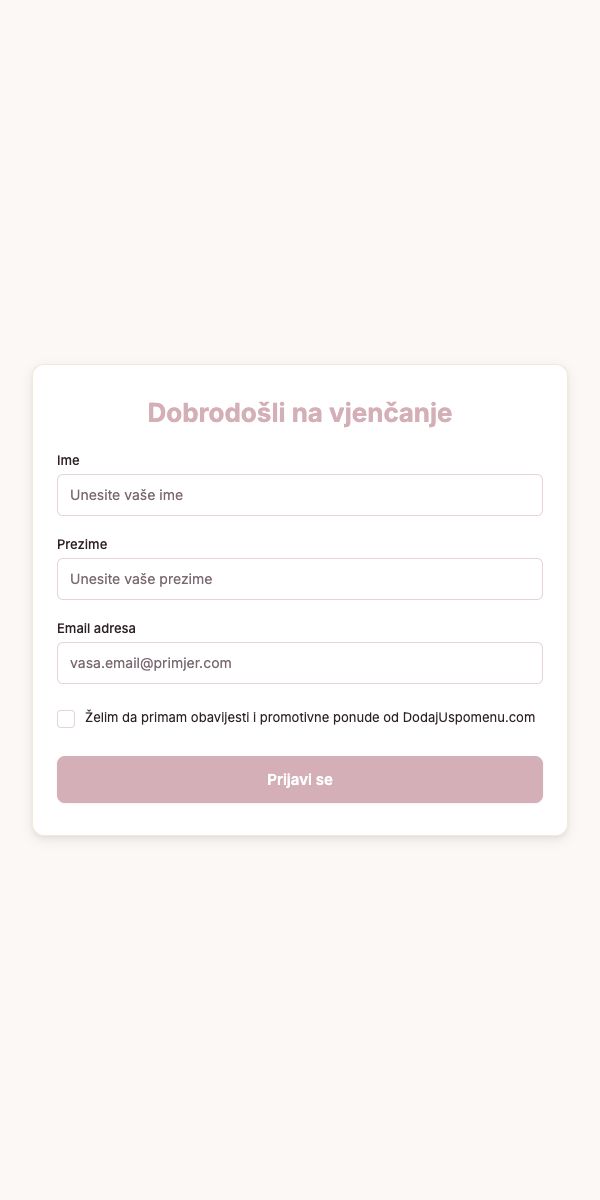Image resolution: width=600 pixels, height=1200 pixels.
Task: Click the "Prezime" field label
Action: click(x=82, y=544)
